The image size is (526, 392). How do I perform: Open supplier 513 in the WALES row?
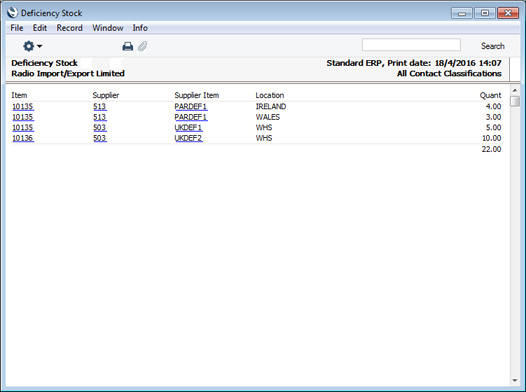pos(100,117)
